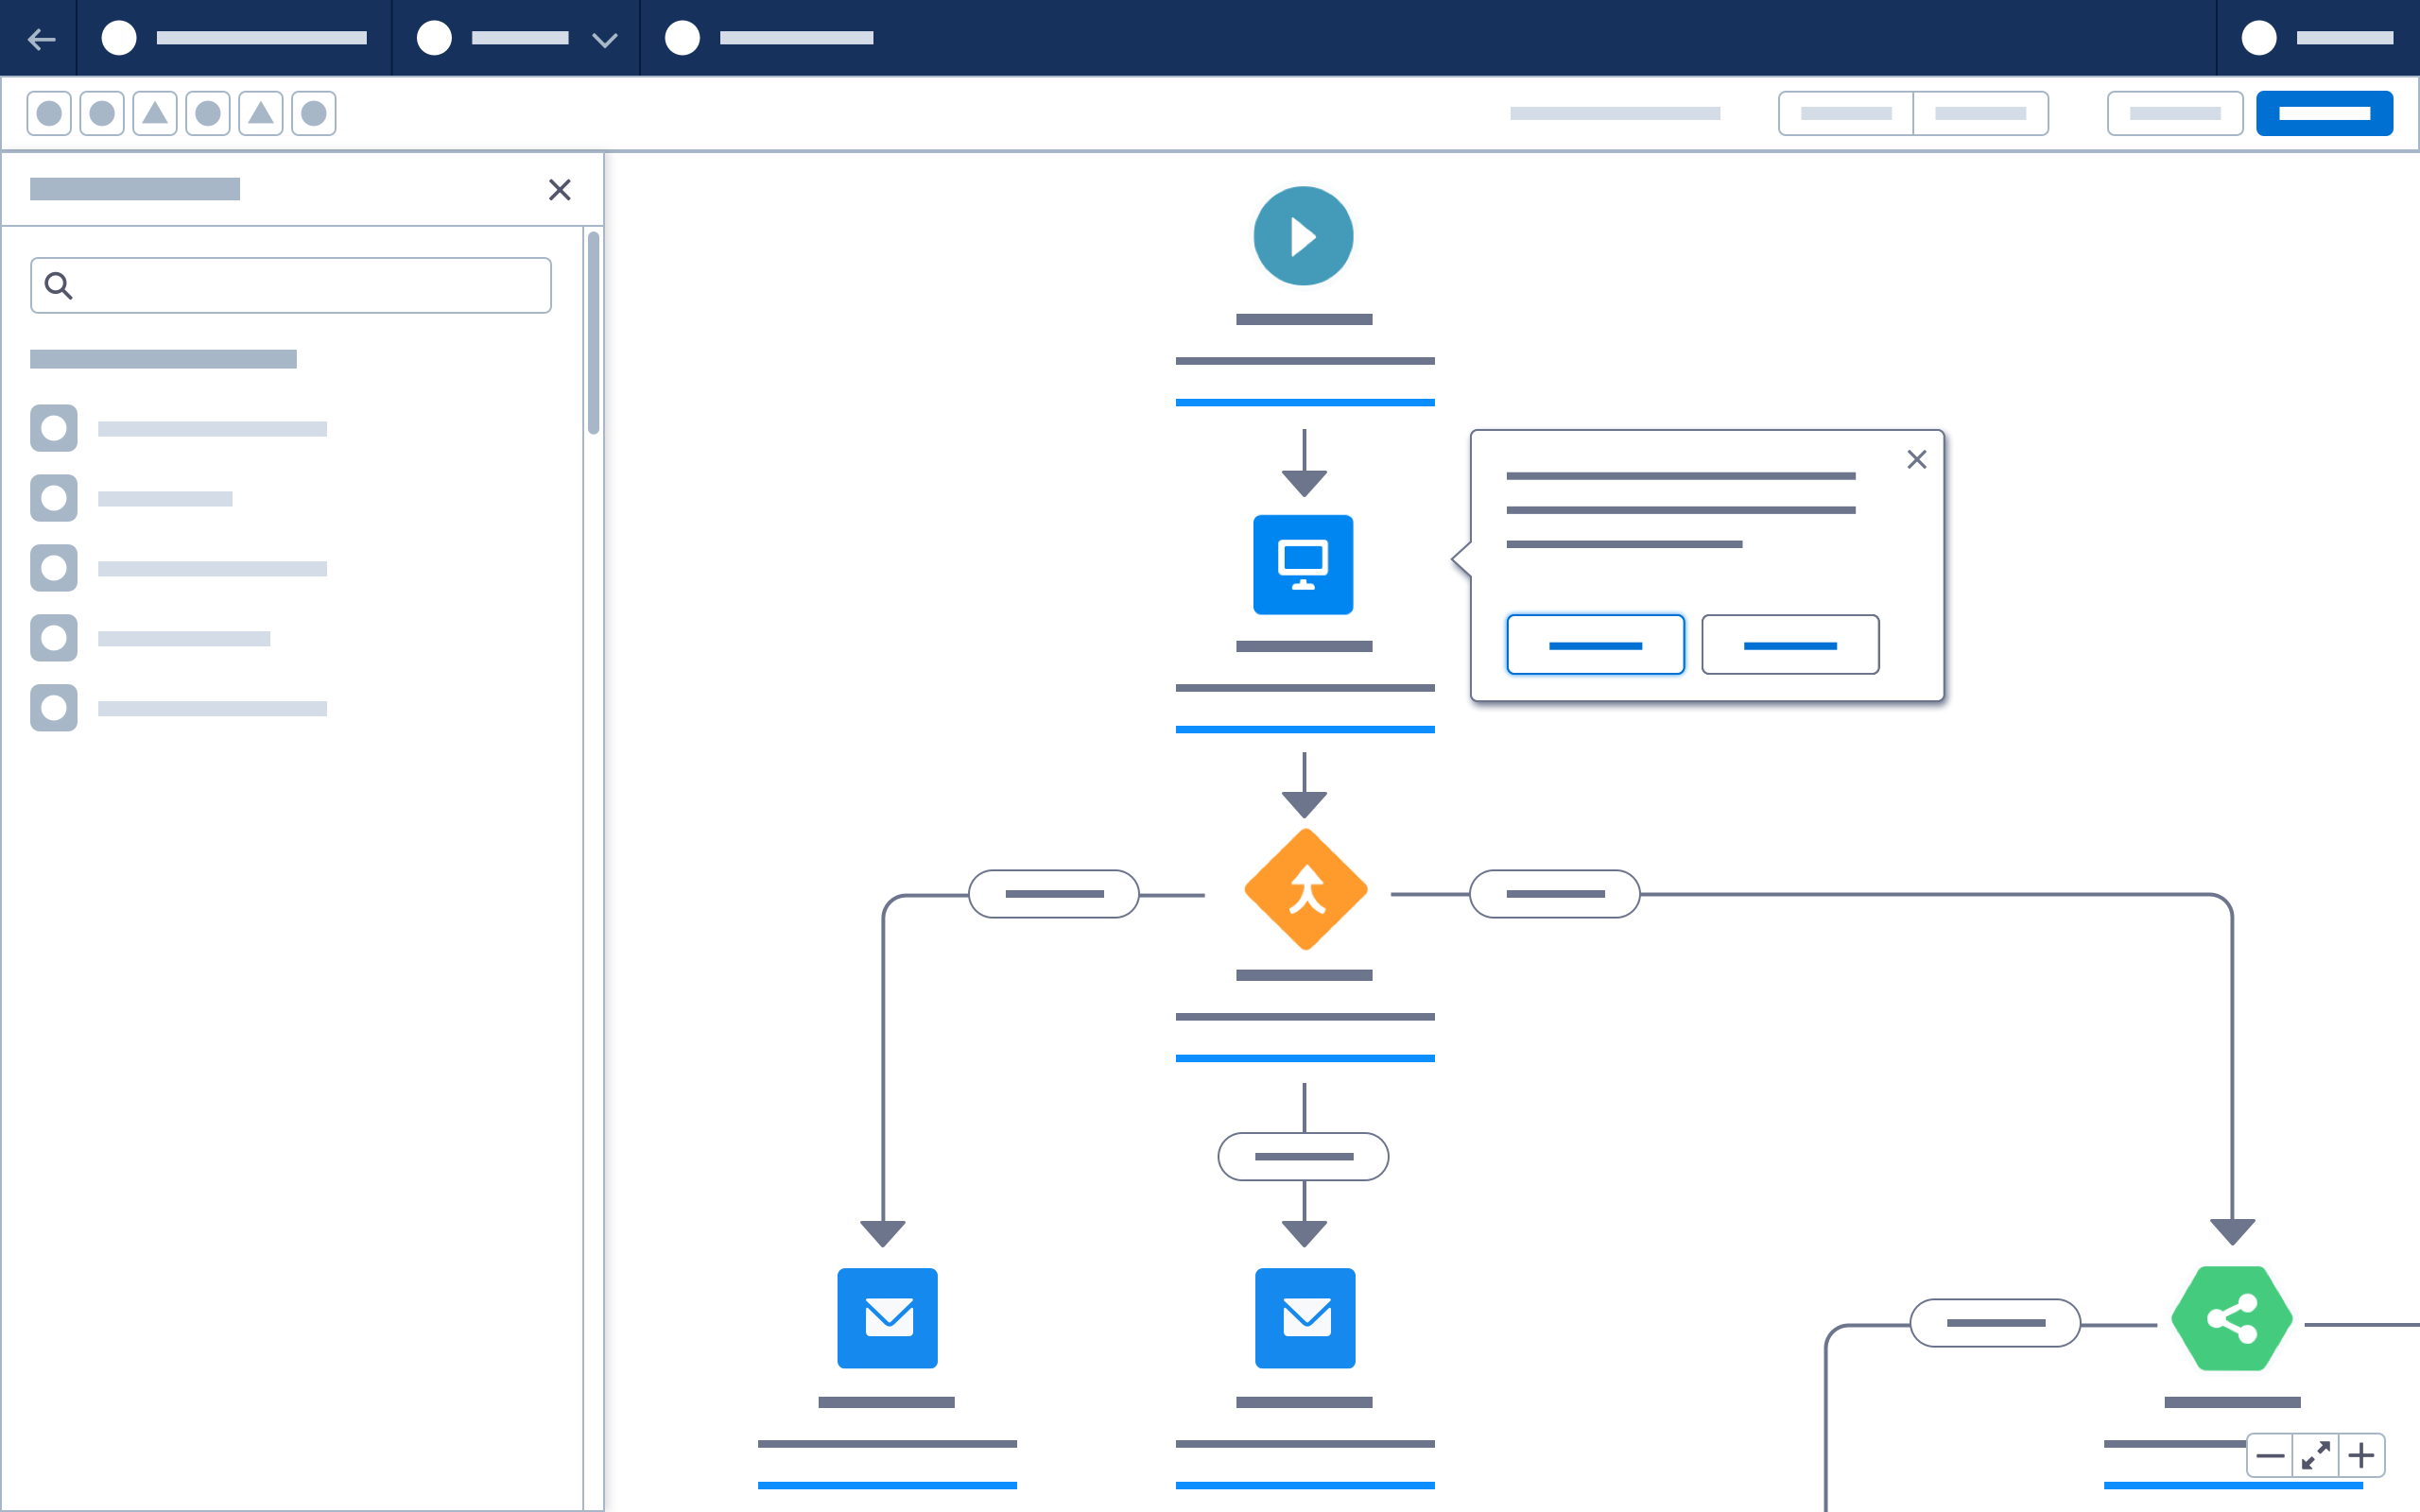Open the left email node
The image size is (2420, 1512).
click(x=886, y=1317)
